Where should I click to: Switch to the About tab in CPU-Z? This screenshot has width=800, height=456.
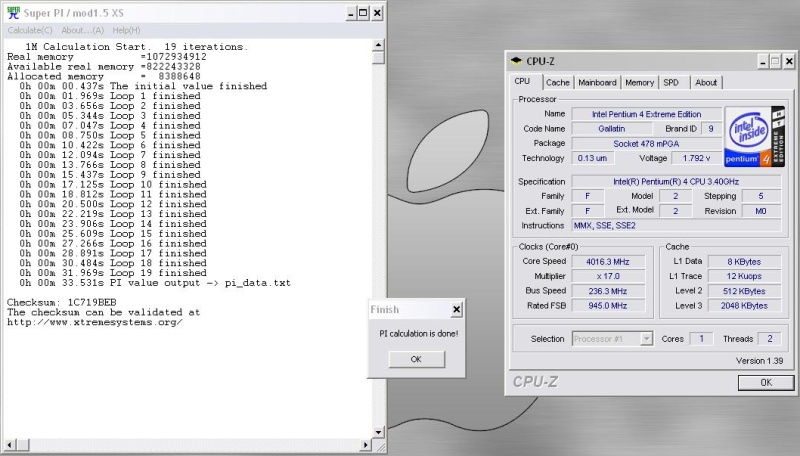pyautogui.click(x=706, y=83)
